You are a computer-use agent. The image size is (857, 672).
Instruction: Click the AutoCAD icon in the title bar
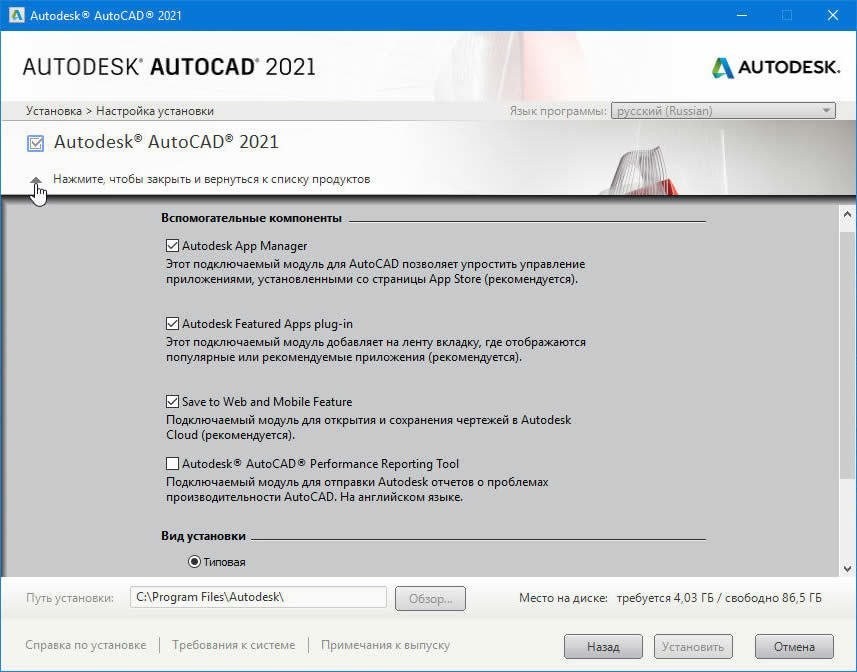14,15
